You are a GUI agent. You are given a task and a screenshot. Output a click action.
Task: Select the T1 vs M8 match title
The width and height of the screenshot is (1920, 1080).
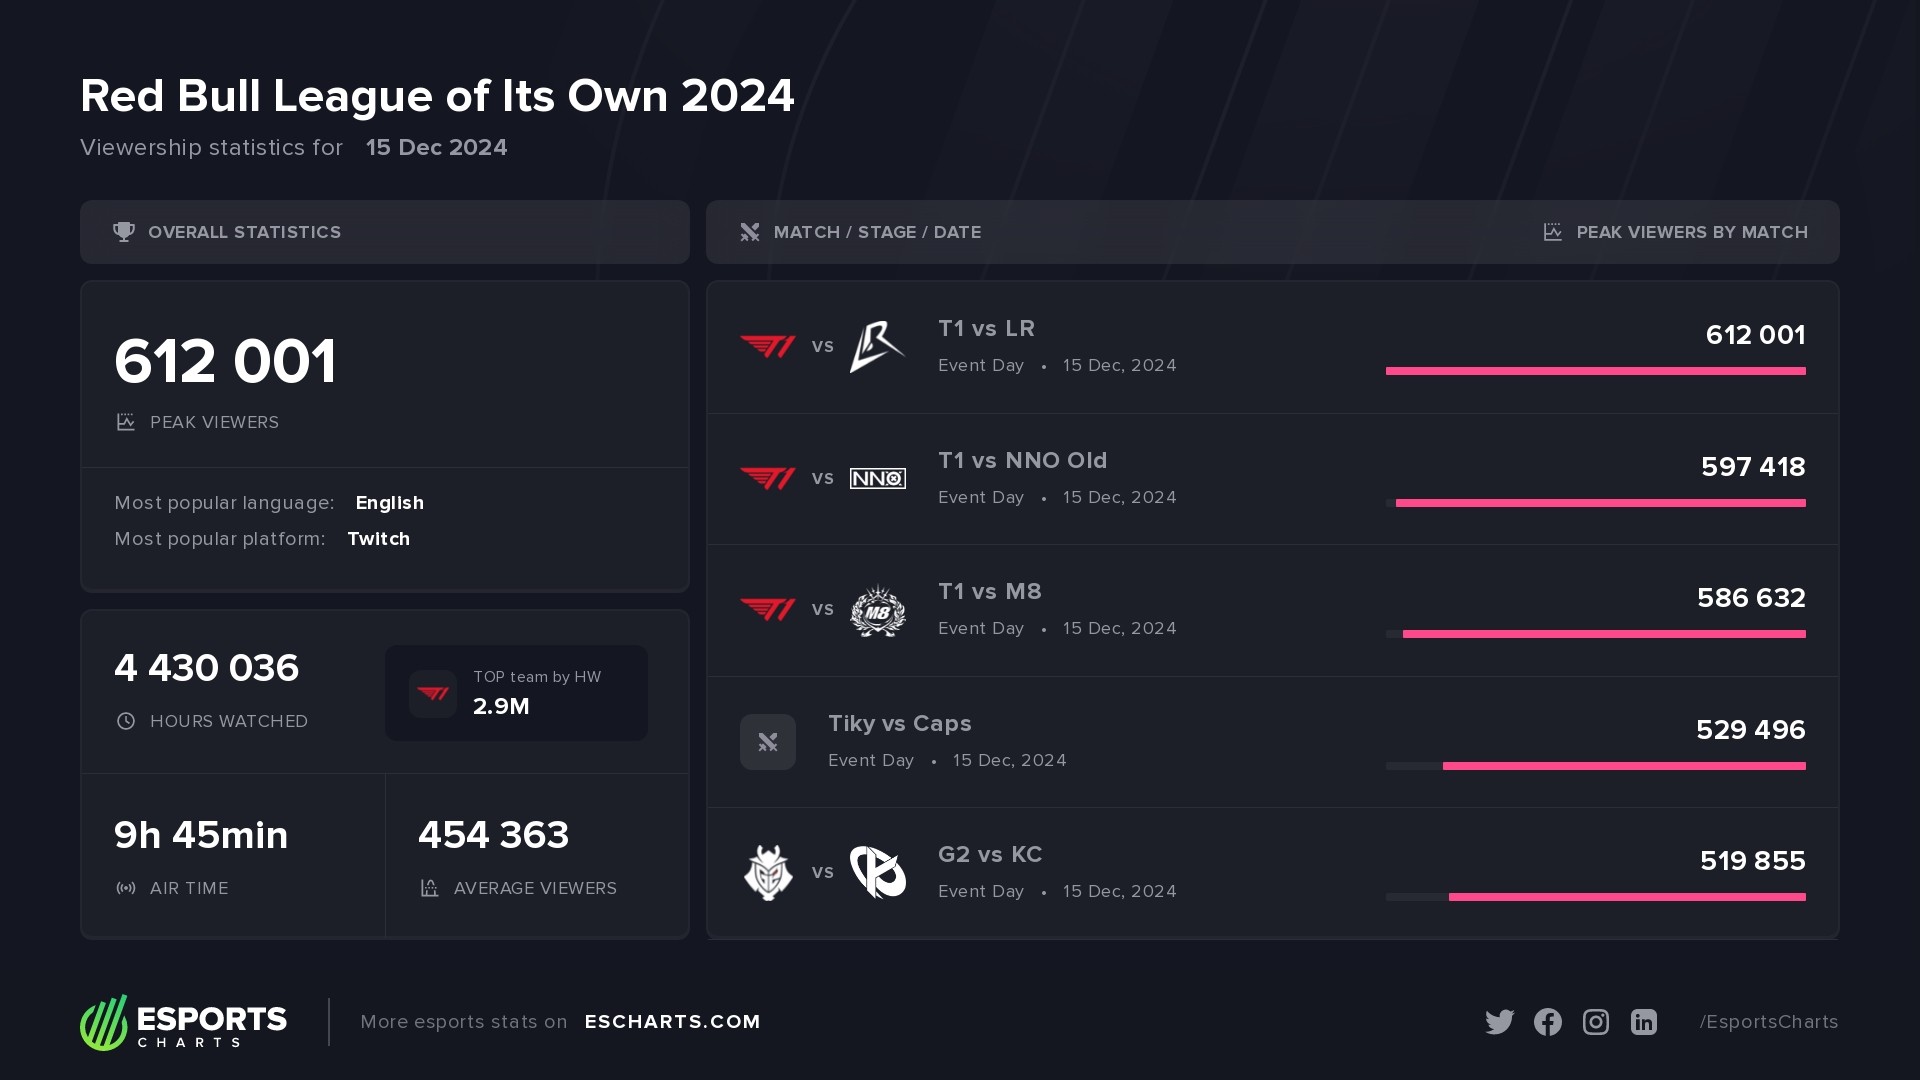(989, 592)
